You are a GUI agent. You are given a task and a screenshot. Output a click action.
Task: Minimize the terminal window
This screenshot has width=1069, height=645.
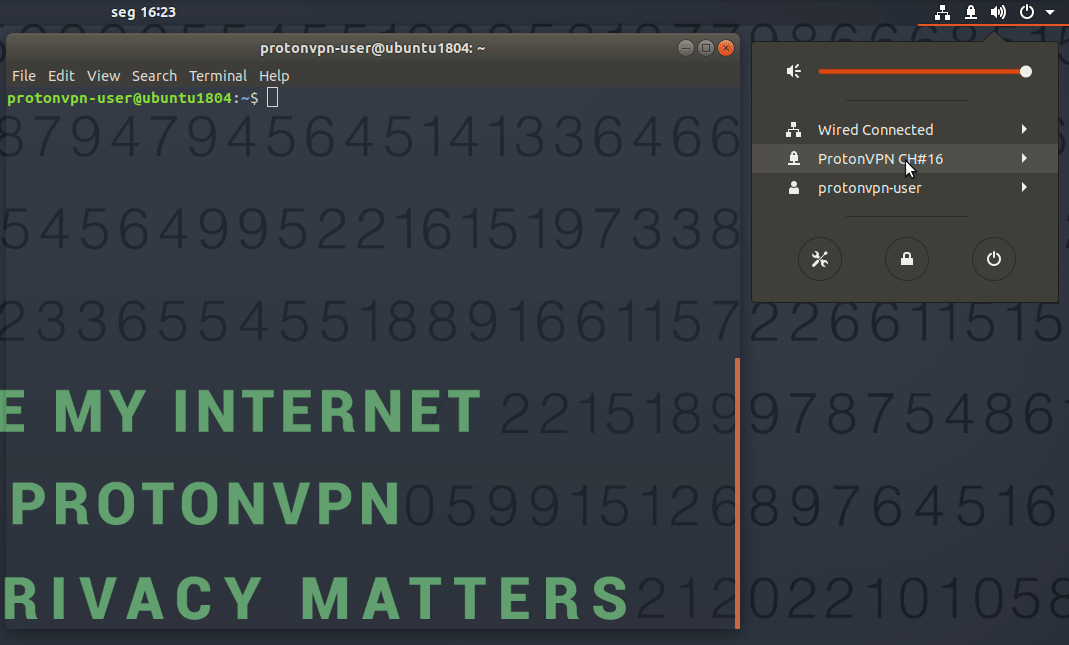686,48
